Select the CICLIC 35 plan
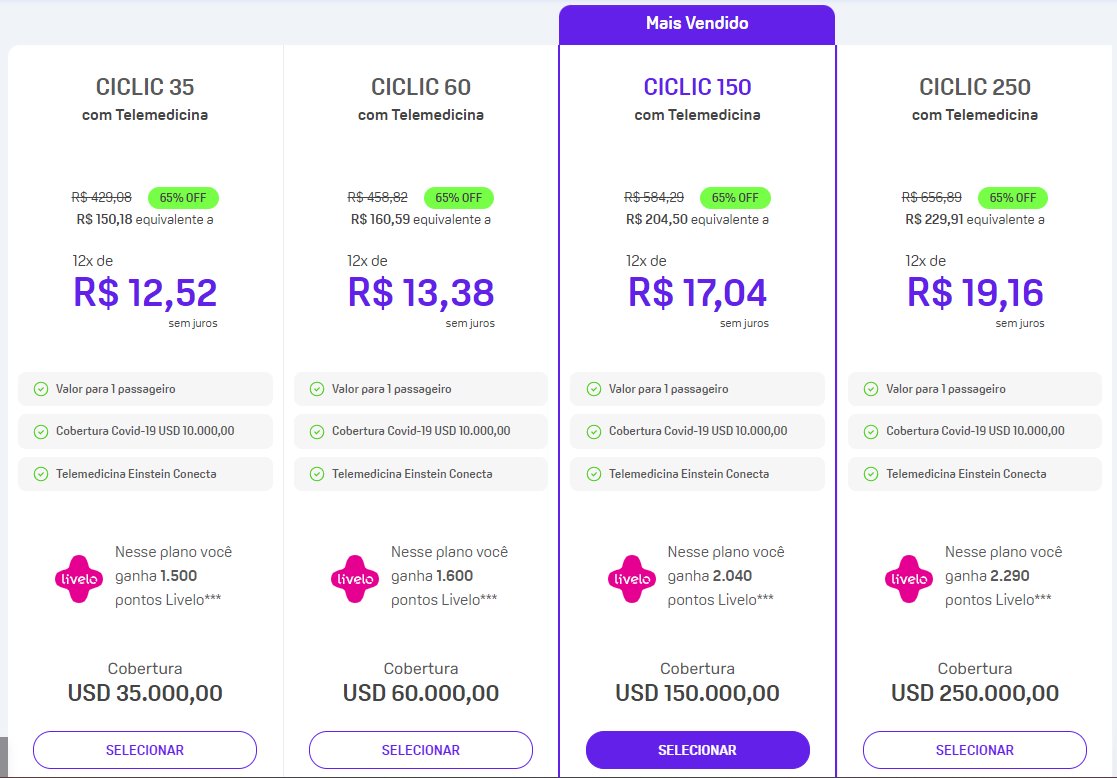Screen dimensions: 1117x778 (x=145, y=750)
